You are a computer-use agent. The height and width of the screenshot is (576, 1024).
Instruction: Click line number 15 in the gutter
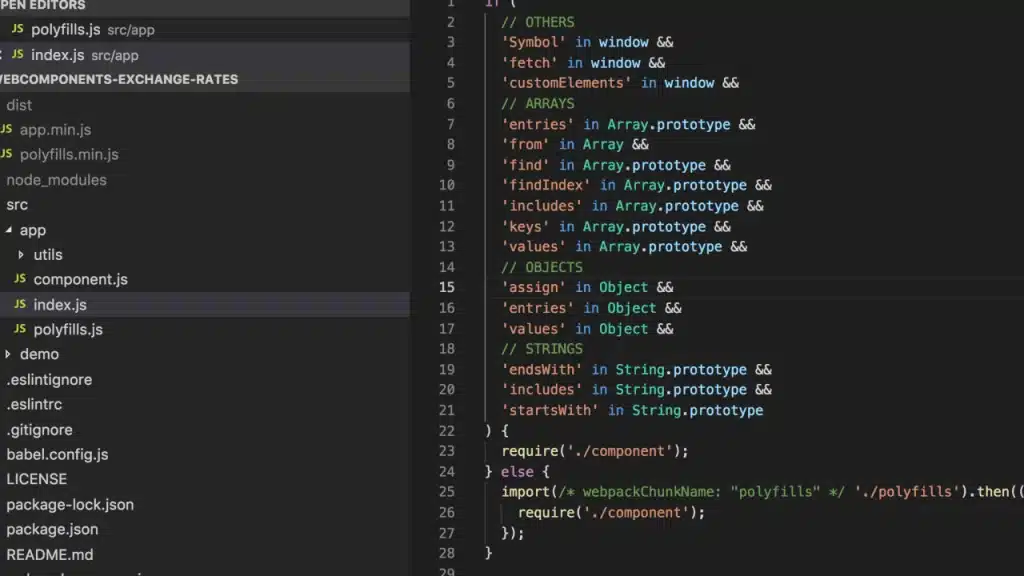click(446, 288)
